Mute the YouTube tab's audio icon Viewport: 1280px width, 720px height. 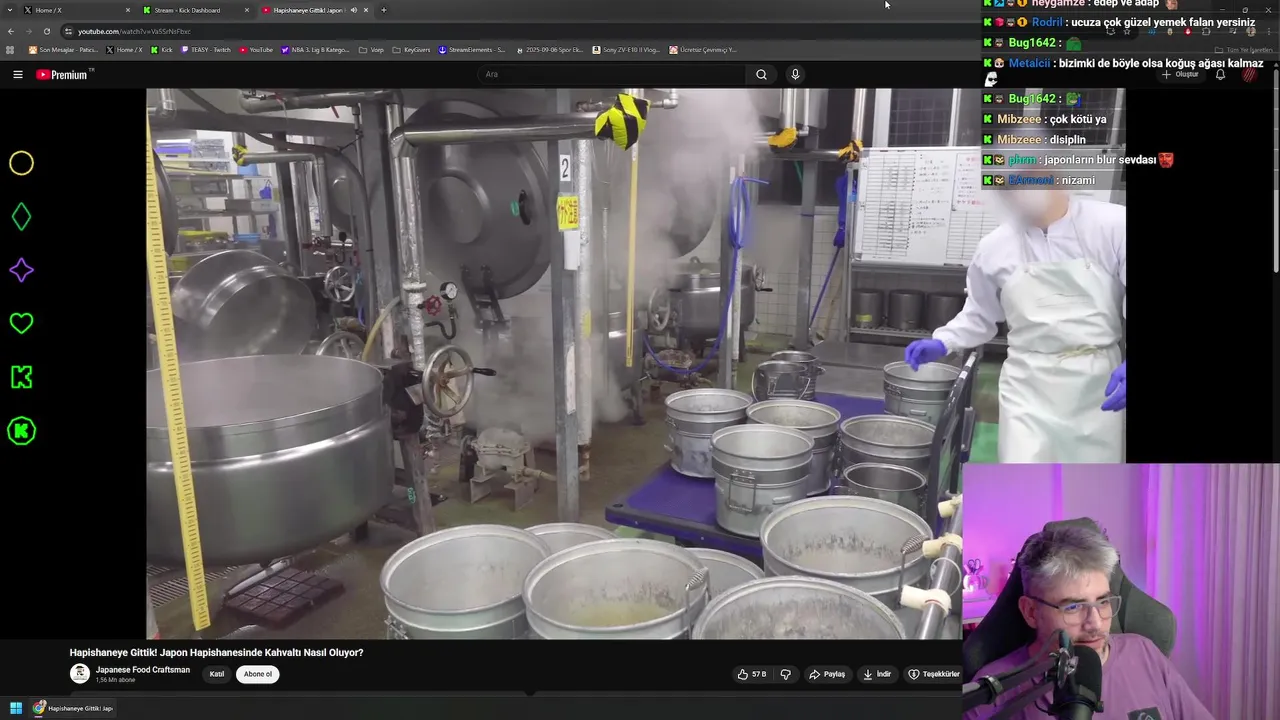[x=353, y=10]
